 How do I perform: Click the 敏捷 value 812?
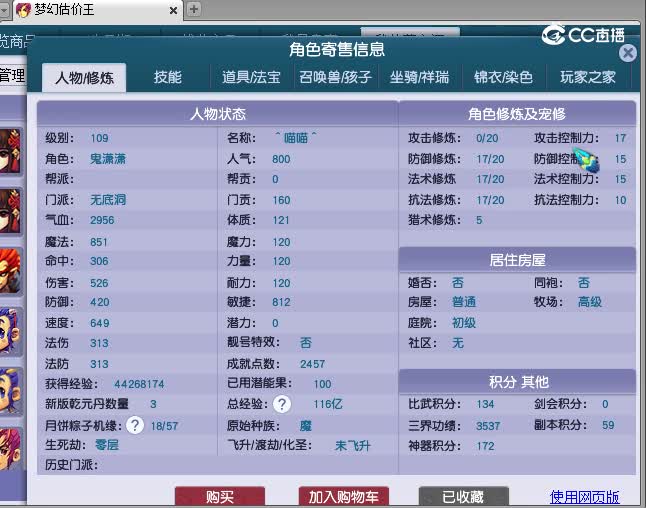pyautogui.click(x=281, y=302)
